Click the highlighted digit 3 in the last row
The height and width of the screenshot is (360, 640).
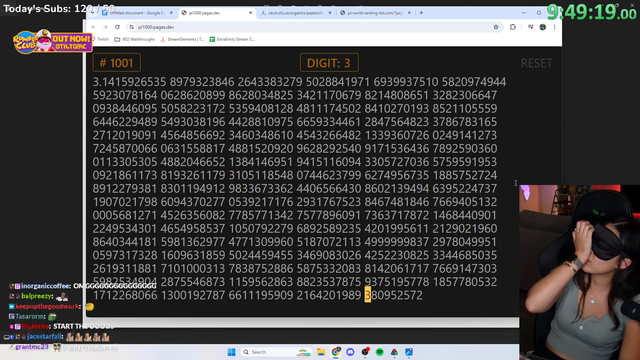click(368, 295)
